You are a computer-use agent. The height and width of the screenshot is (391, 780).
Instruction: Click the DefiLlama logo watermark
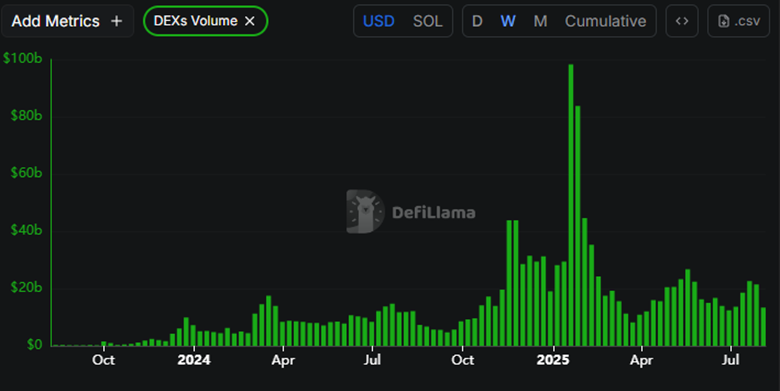tap(366, 211)
